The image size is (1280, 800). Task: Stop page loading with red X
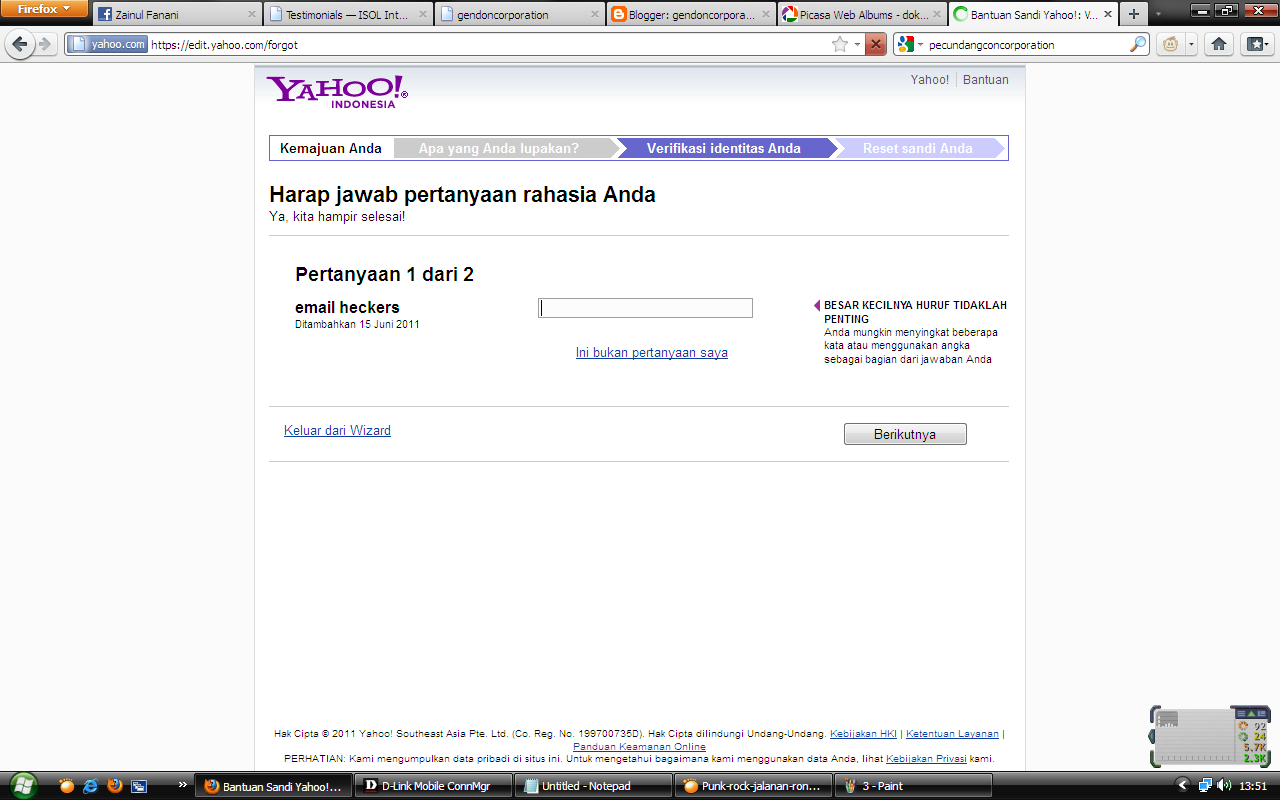click(x=876, y=44)
